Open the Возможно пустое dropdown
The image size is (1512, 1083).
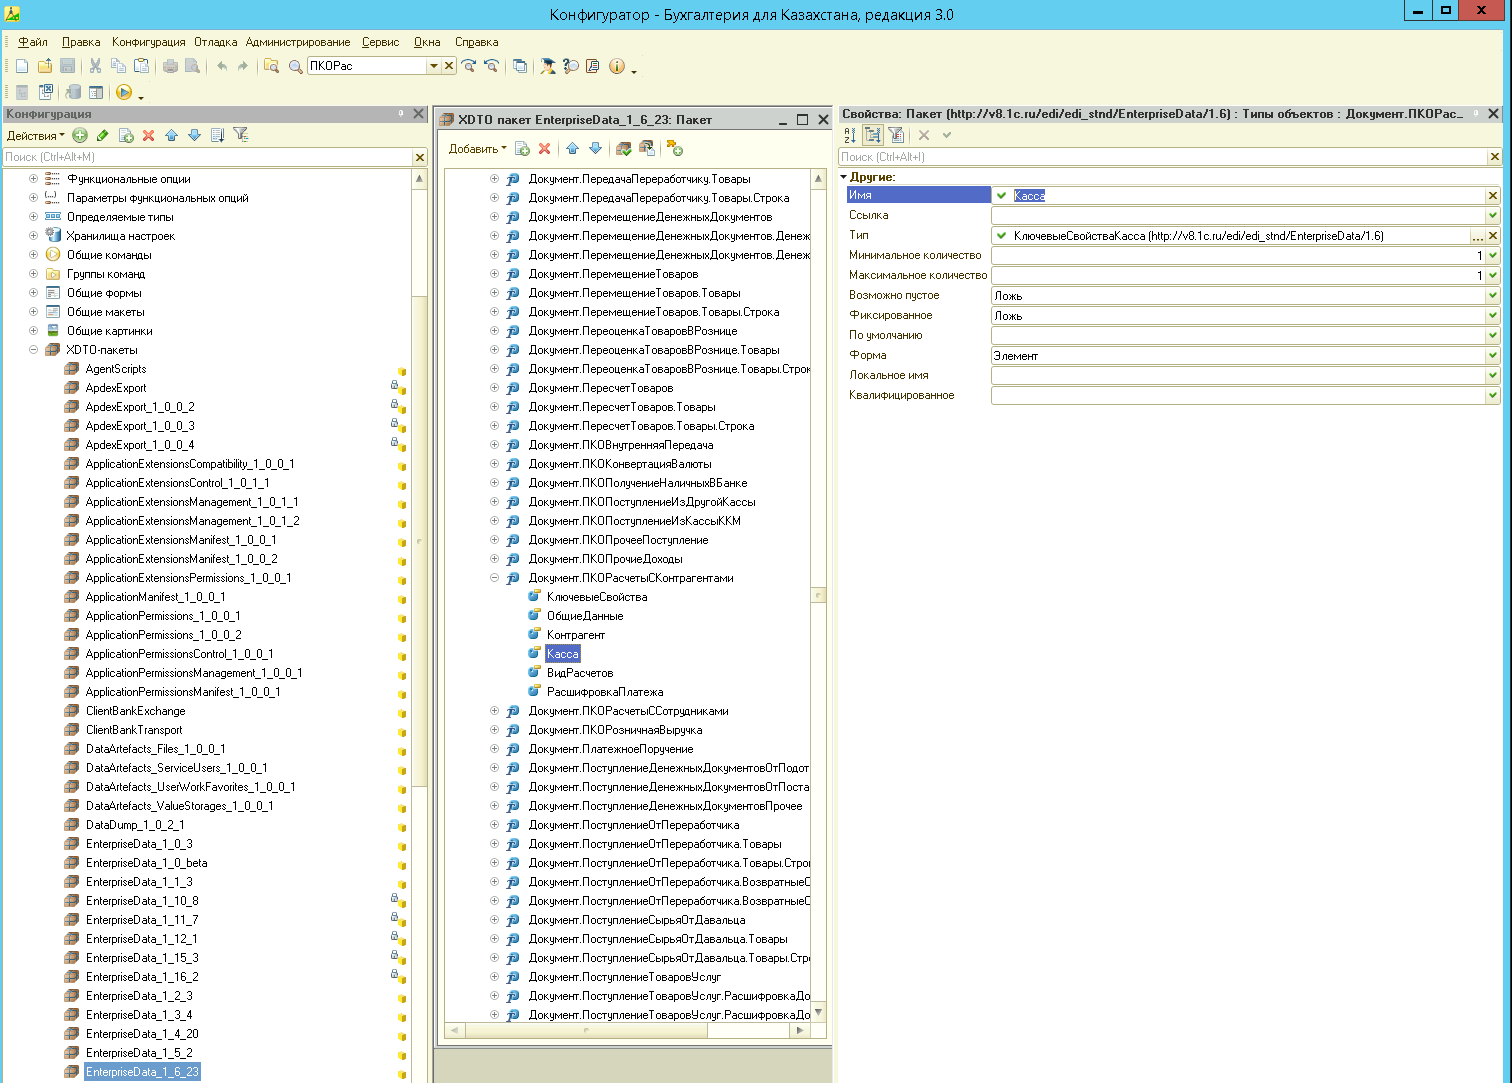click(1493, 295)
